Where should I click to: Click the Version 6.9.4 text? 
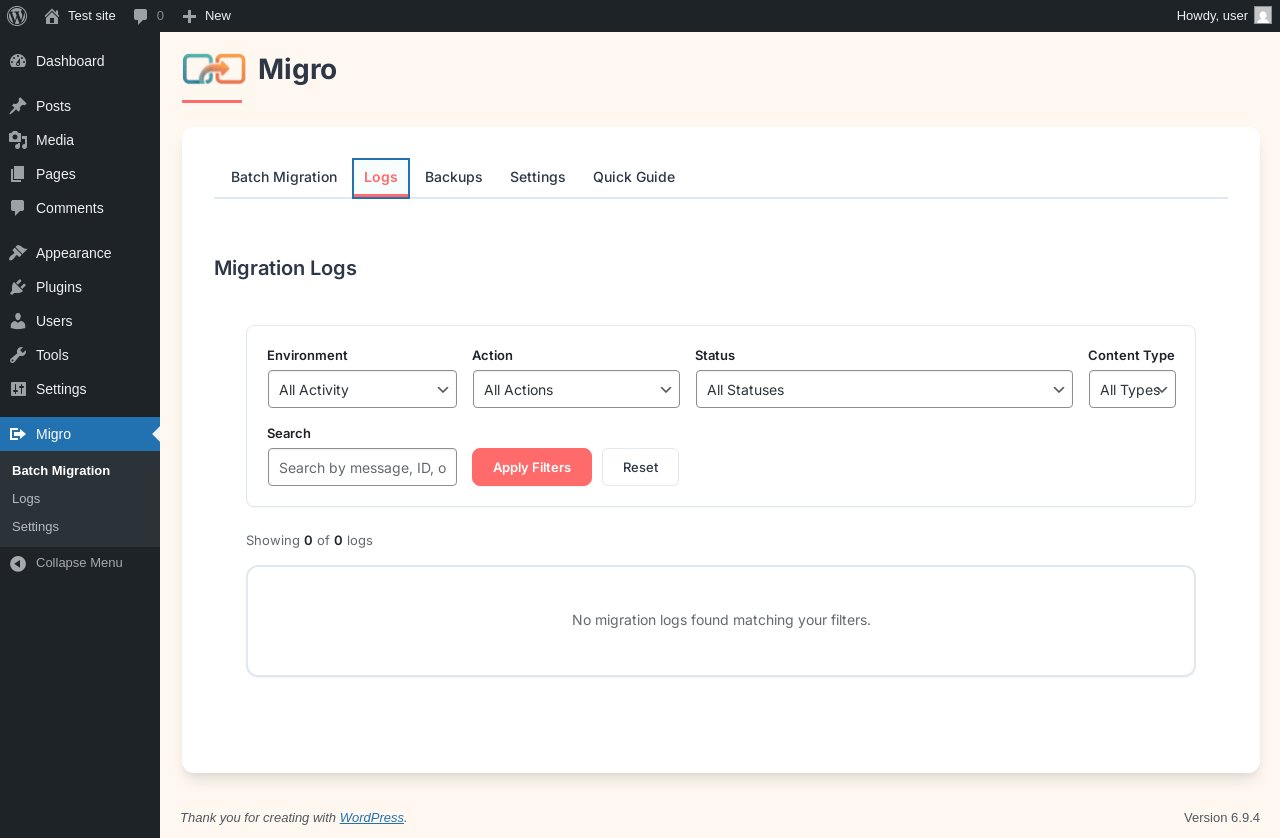tap(1222, 817)
